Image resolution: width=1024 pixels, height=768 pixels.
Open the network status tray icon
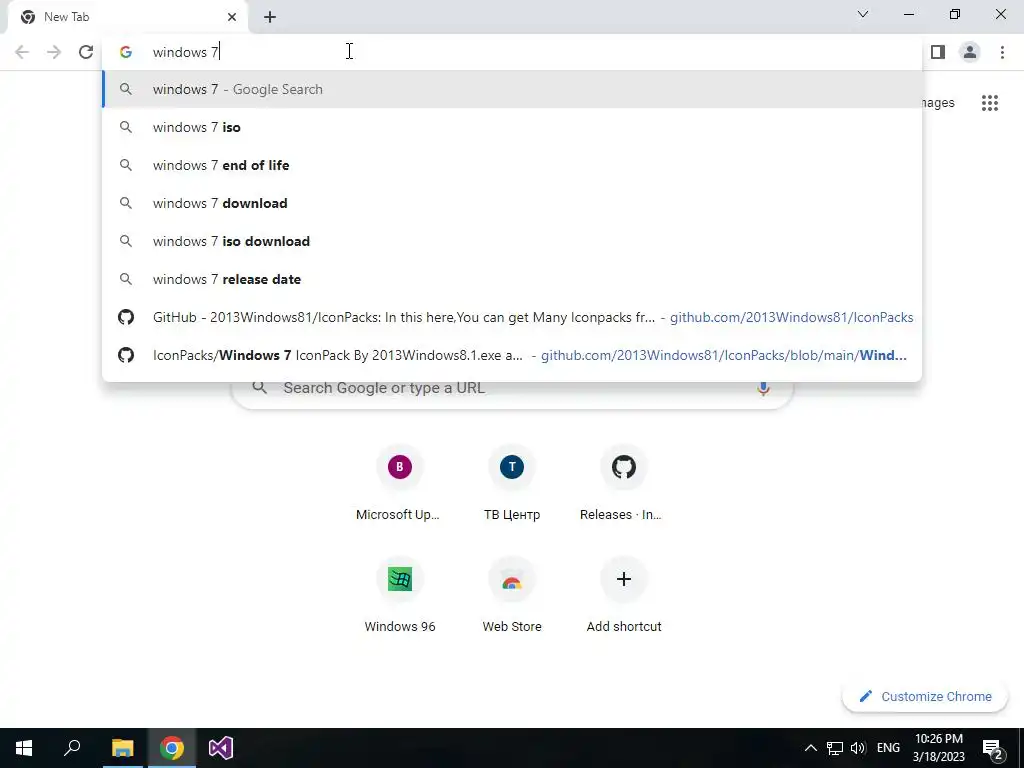click(835, 748)
